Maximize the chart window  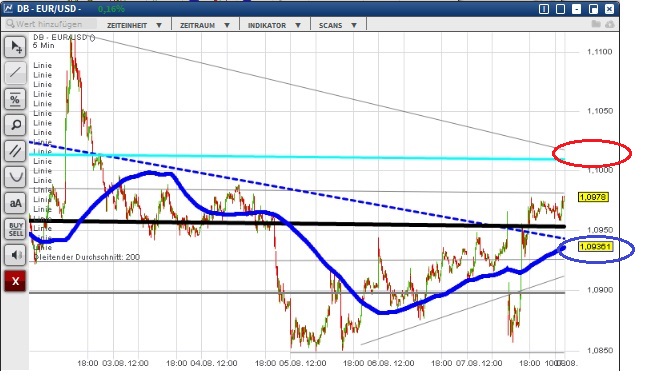pyautogui.click(x=593, y=9)
